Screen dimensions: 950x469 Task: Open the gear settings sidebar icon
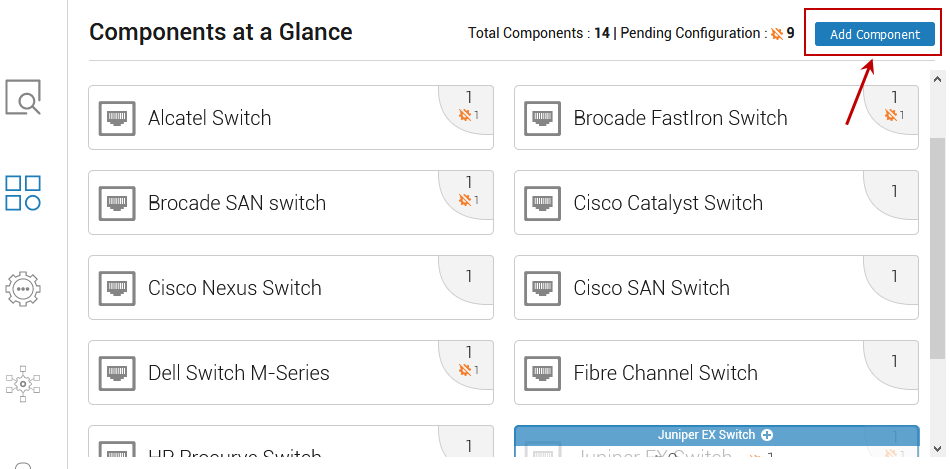click(23, 289)
